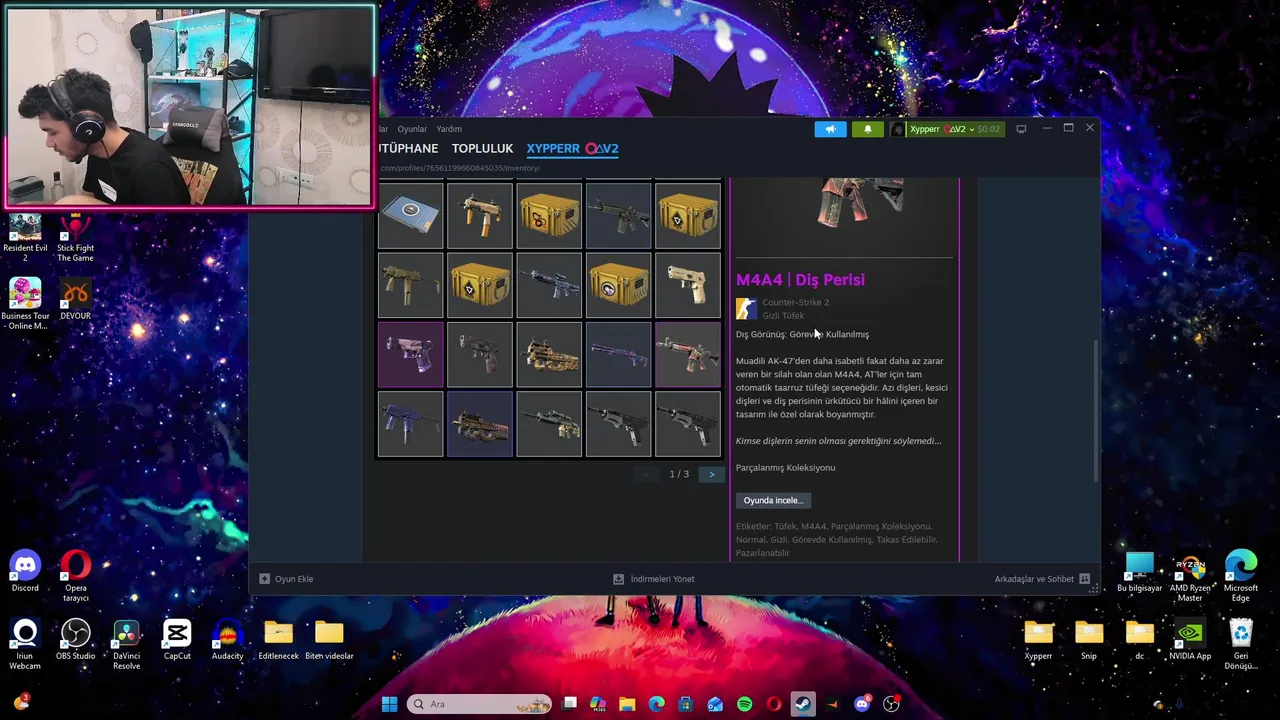This screenshot has height=720, width=1280.
Task: Open Opera tarayıcı desktop shortcut
Action: point(75,576)
